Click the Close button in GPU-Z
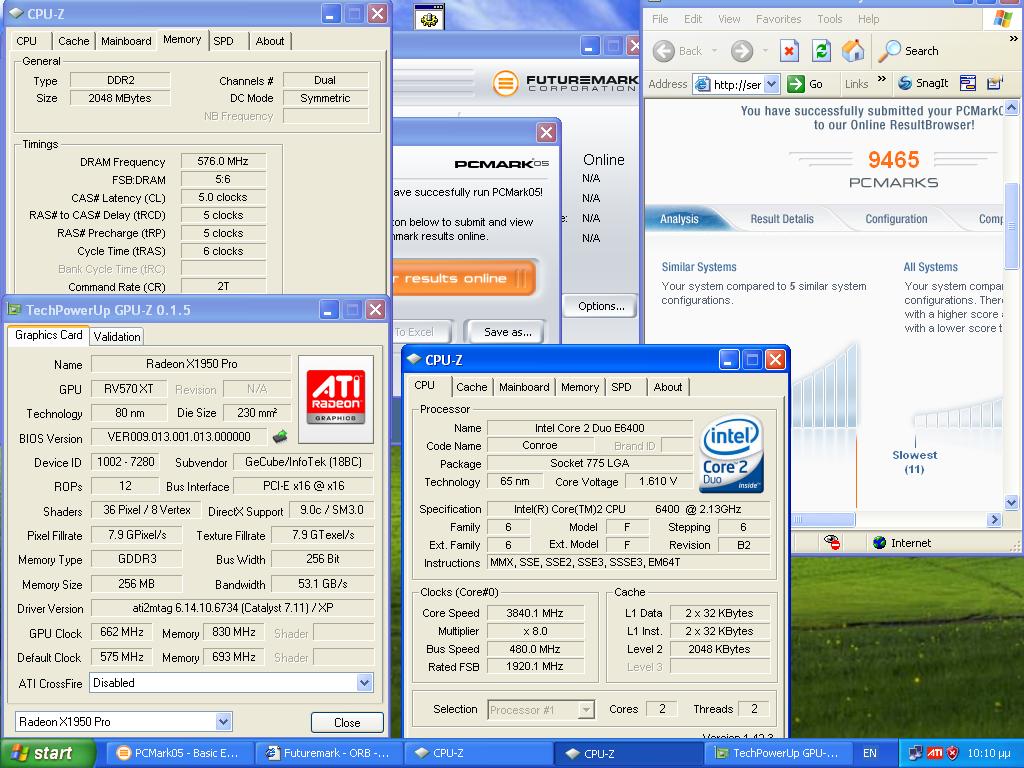The image size is (1024, 768). click(347, 722)
